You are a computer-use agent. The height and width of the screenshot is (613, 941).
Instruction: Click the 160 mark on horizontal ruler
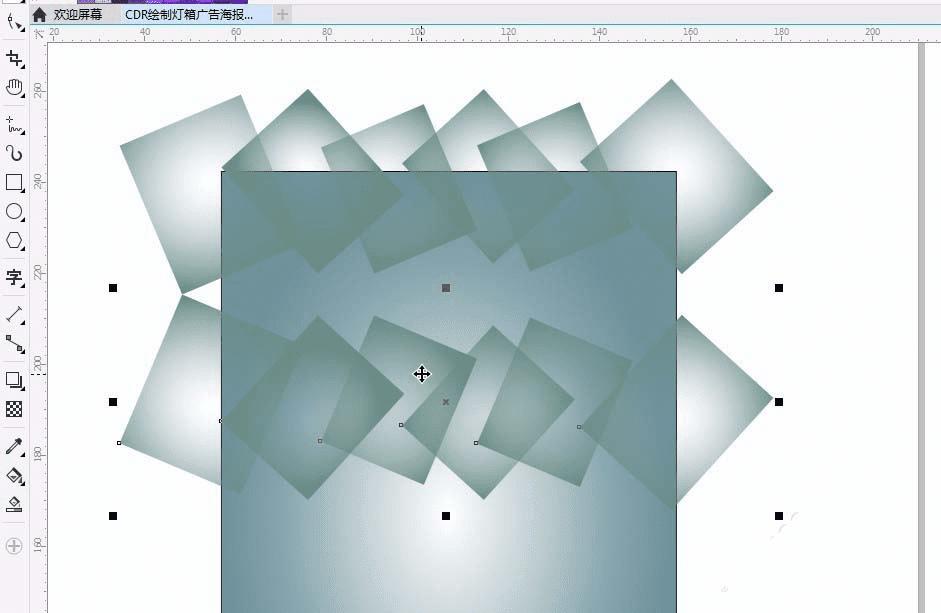tap(690, 31)
